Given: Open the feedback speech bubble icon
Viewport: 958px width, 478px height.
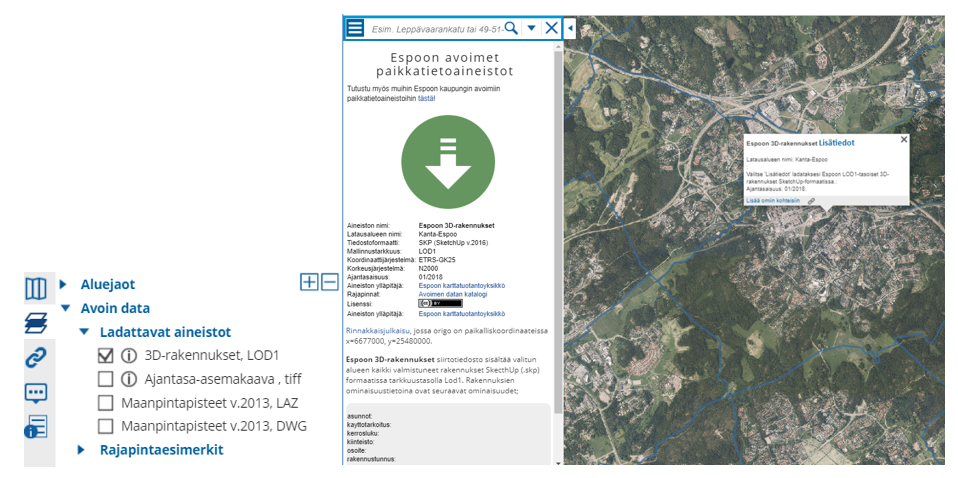Looking at the screenshot, I should point(36,392).
